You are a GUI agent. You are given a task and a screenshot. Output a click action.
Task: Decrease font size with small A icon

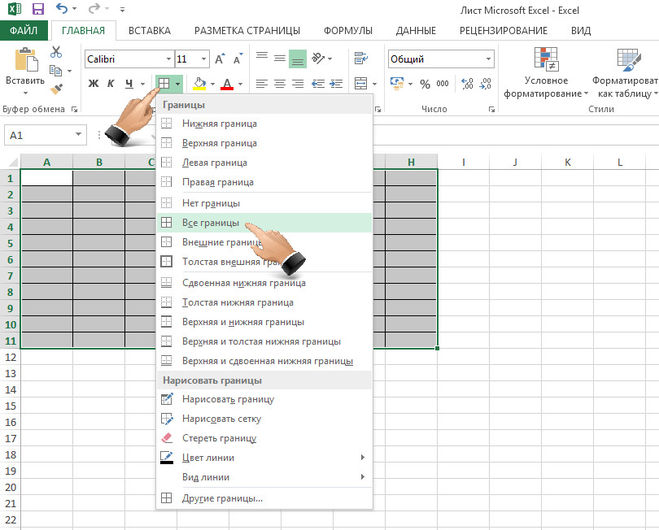click(x=238, y=59)
